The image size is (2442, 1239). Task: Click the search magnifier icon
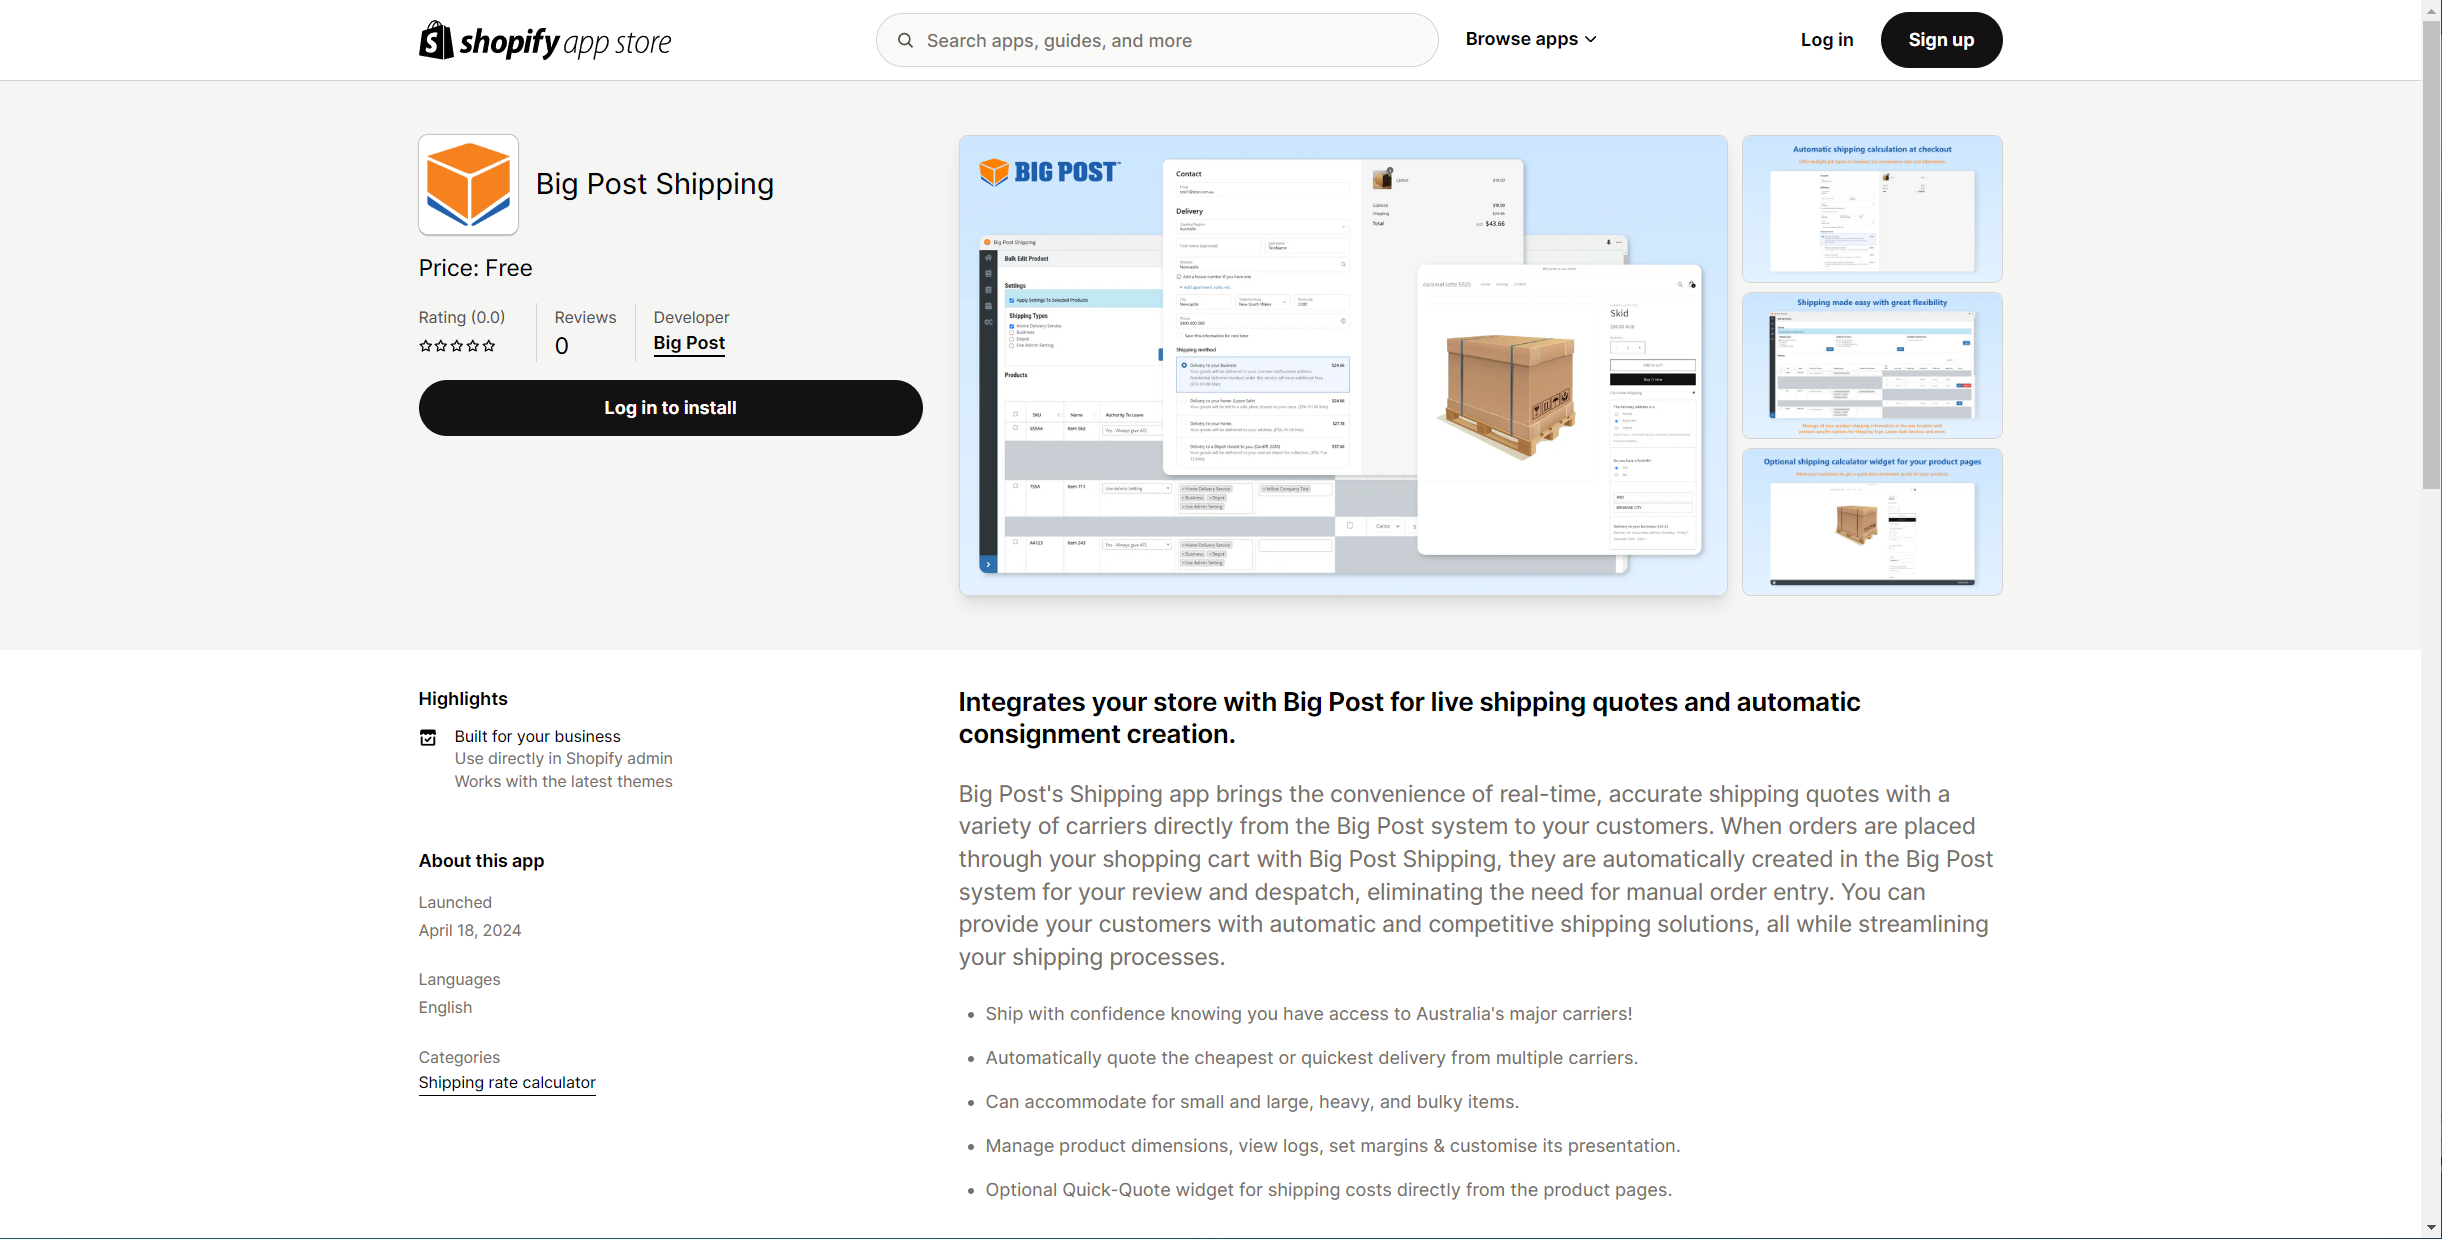905,40
